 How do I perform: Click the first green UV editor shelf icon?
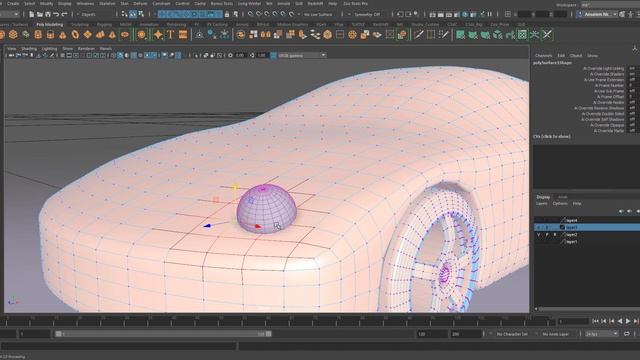tap(460, 35)
